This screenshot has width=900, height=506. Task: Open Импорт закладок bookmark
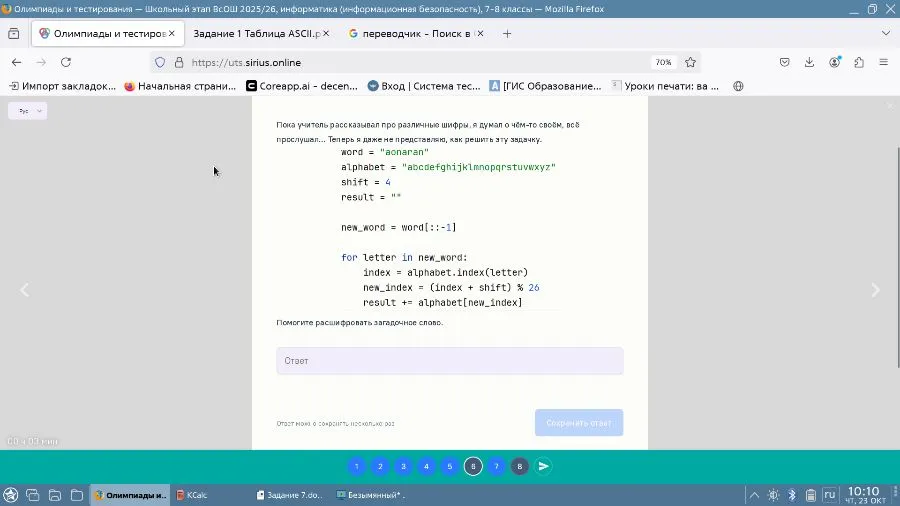point(62,86)
